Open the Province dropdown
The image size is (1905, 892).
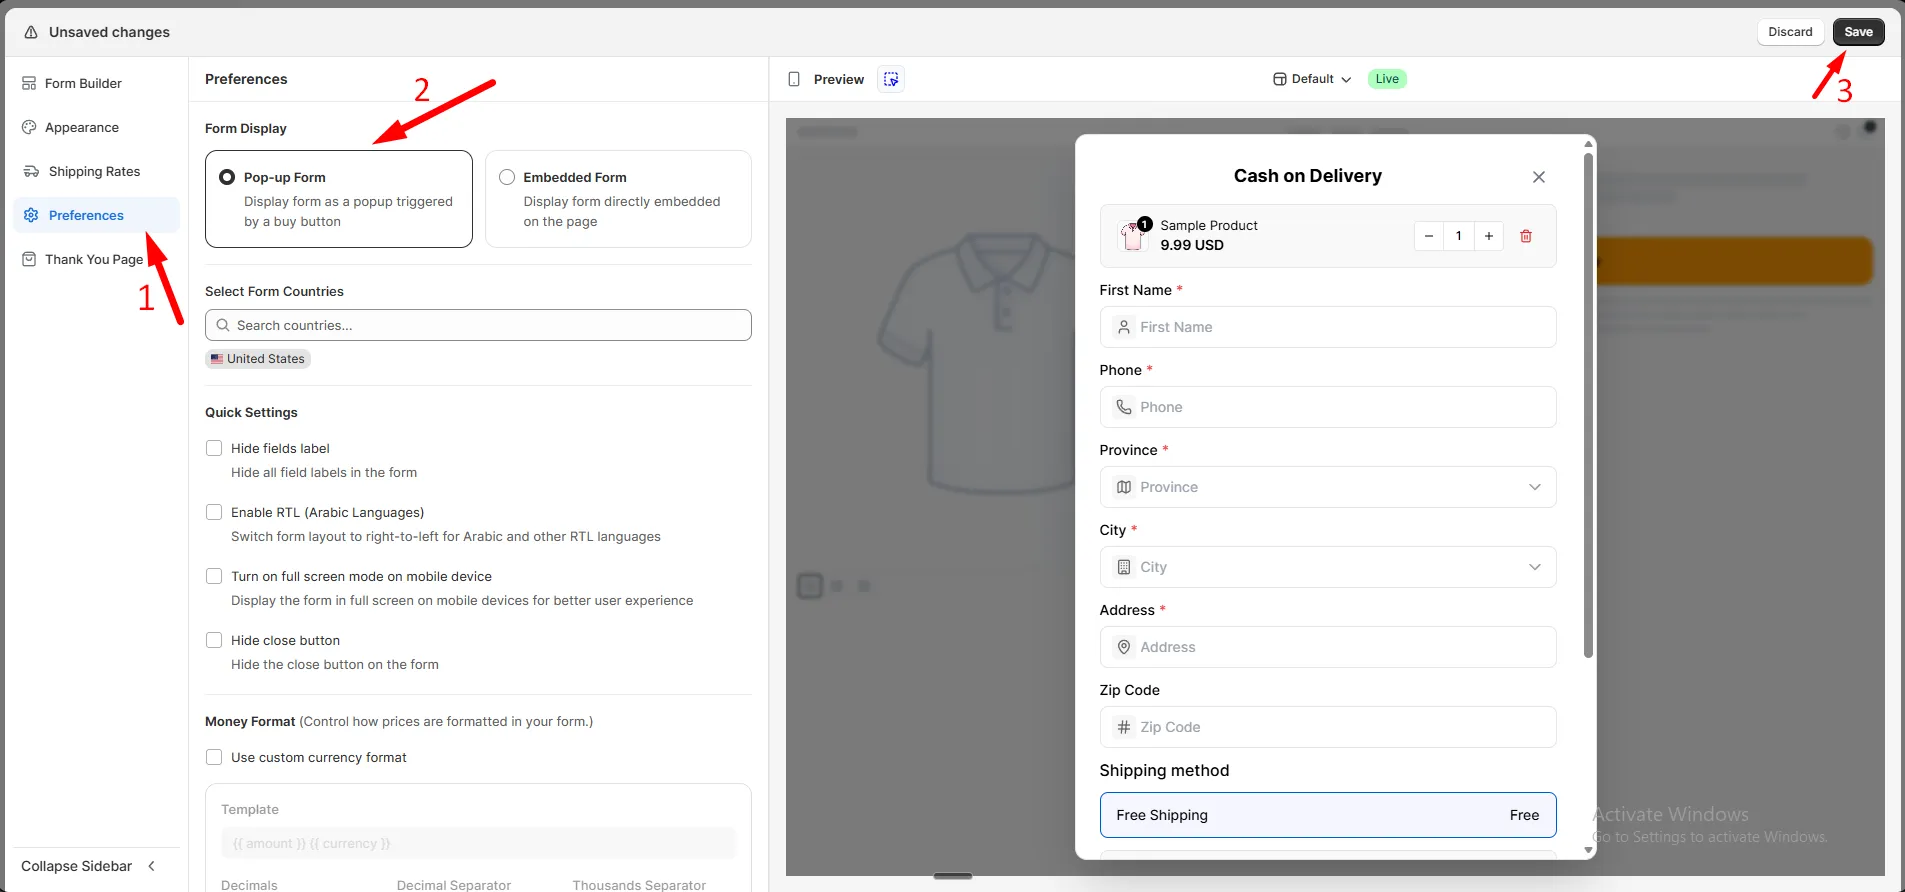pos(1328,487)
